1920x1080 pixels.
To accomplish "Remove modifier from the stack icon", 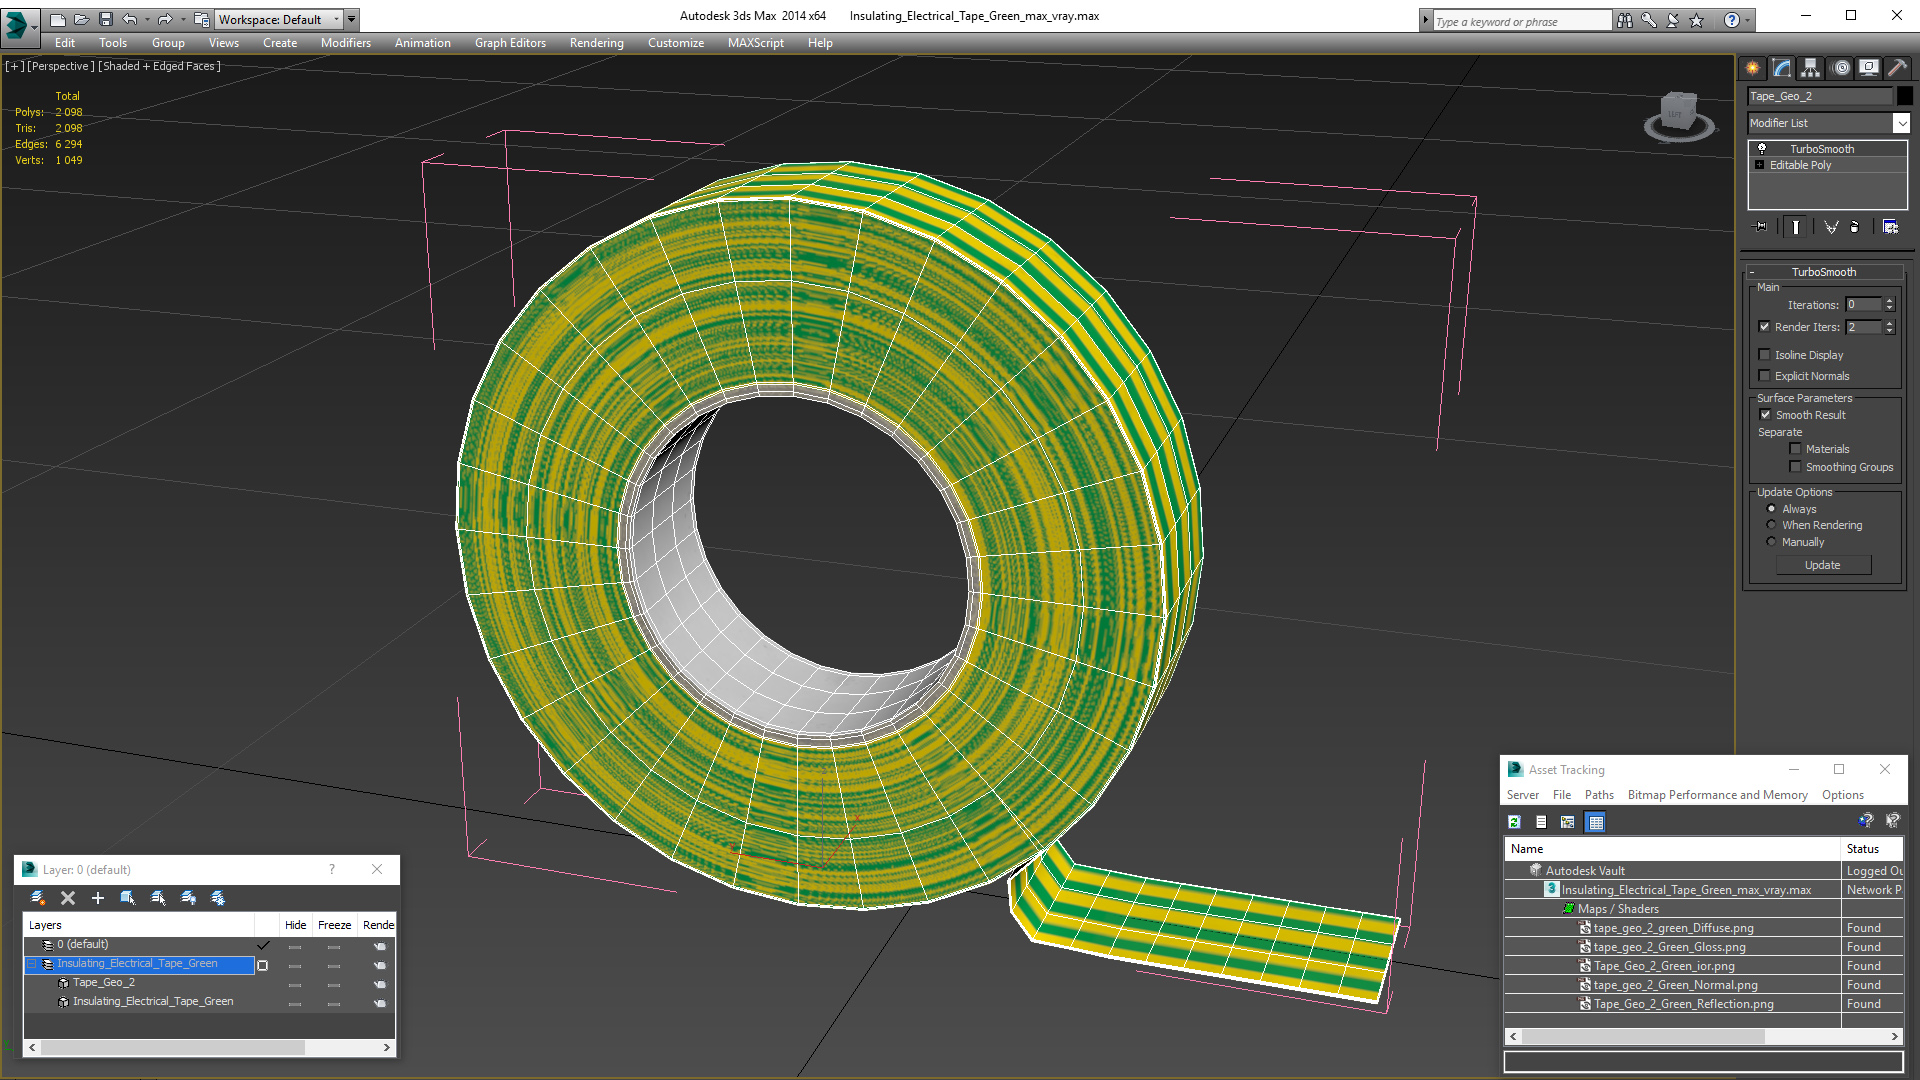I will (x=1855, y=227).
